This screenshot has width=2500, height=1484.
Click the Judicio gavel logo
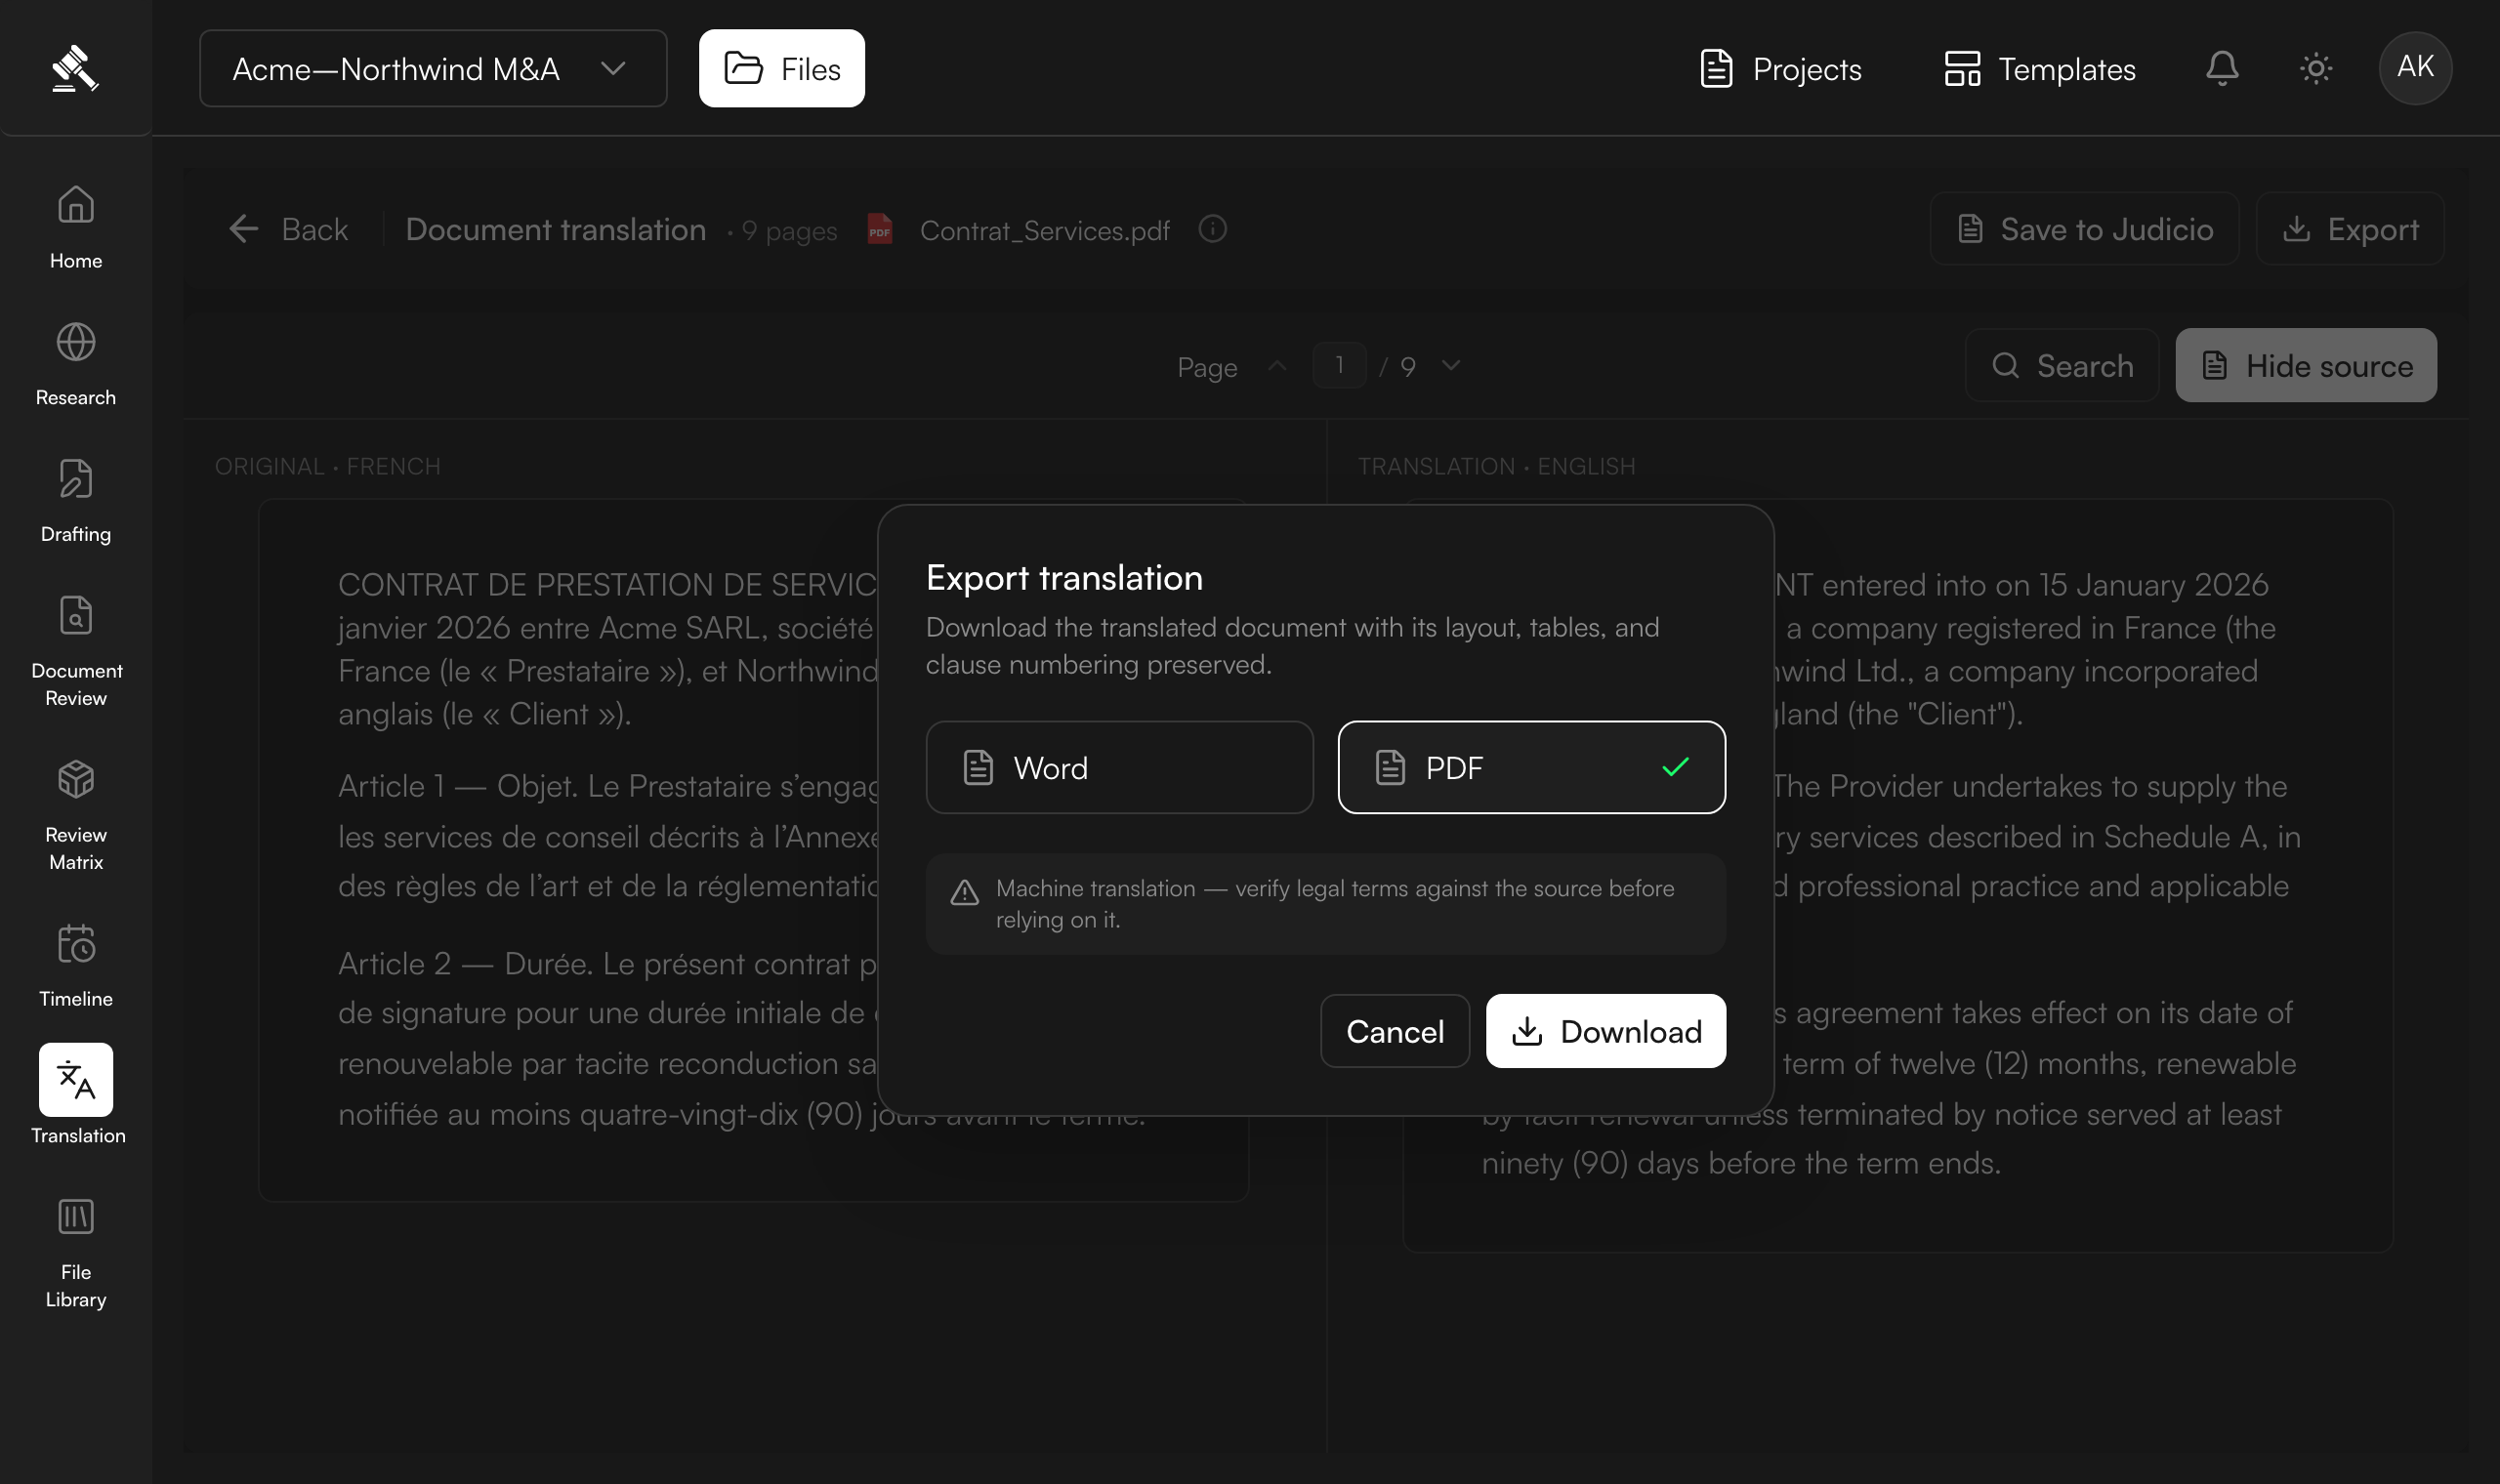(75, 68)
